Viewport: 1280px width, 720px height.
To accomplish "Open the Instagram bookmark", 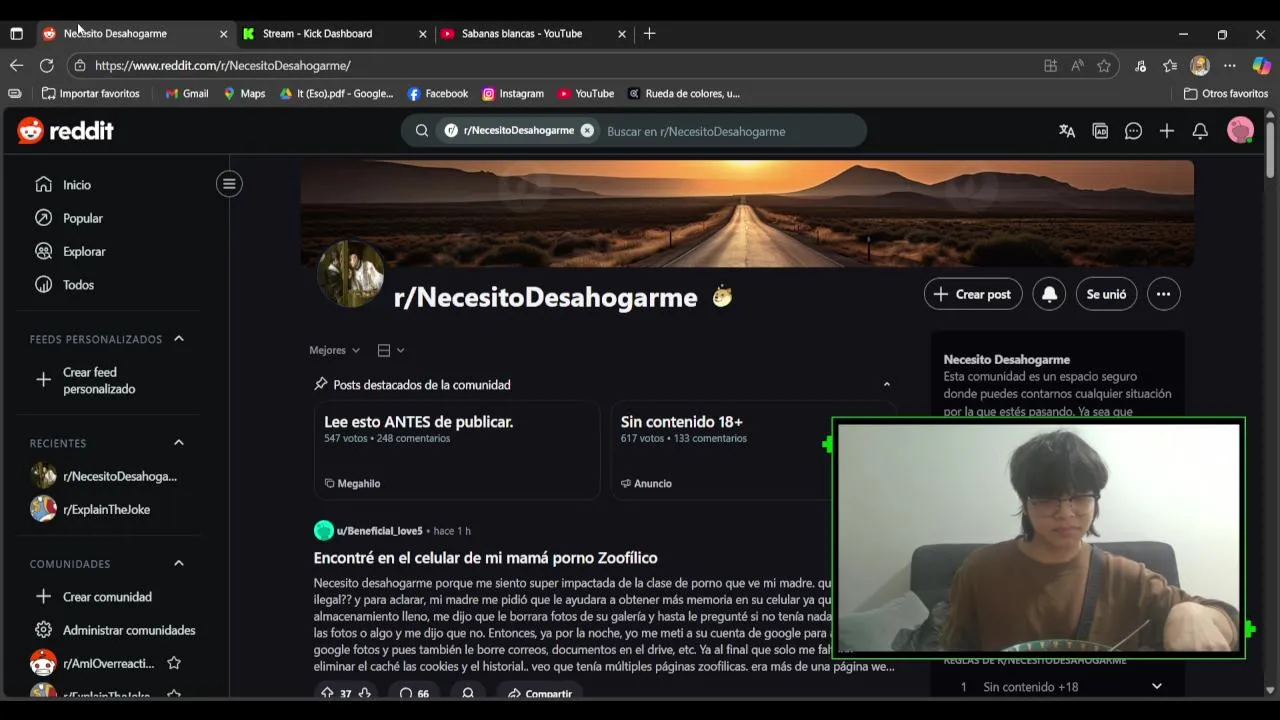I will (x=513, y=93).
